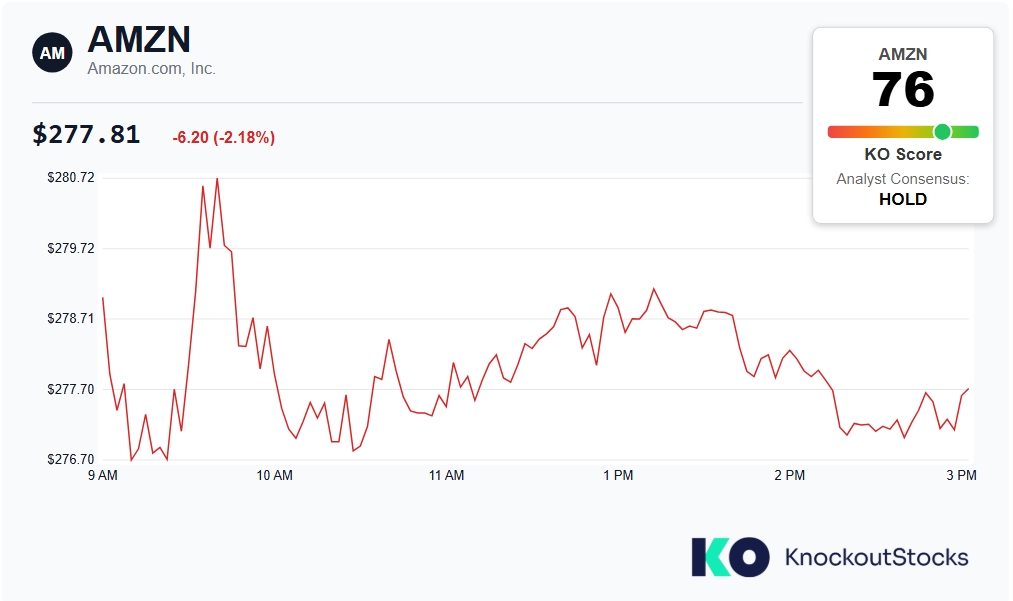Click the price chart's highest peak point
This screenshot has width=1013, height=601.
(x=217, y=178)
